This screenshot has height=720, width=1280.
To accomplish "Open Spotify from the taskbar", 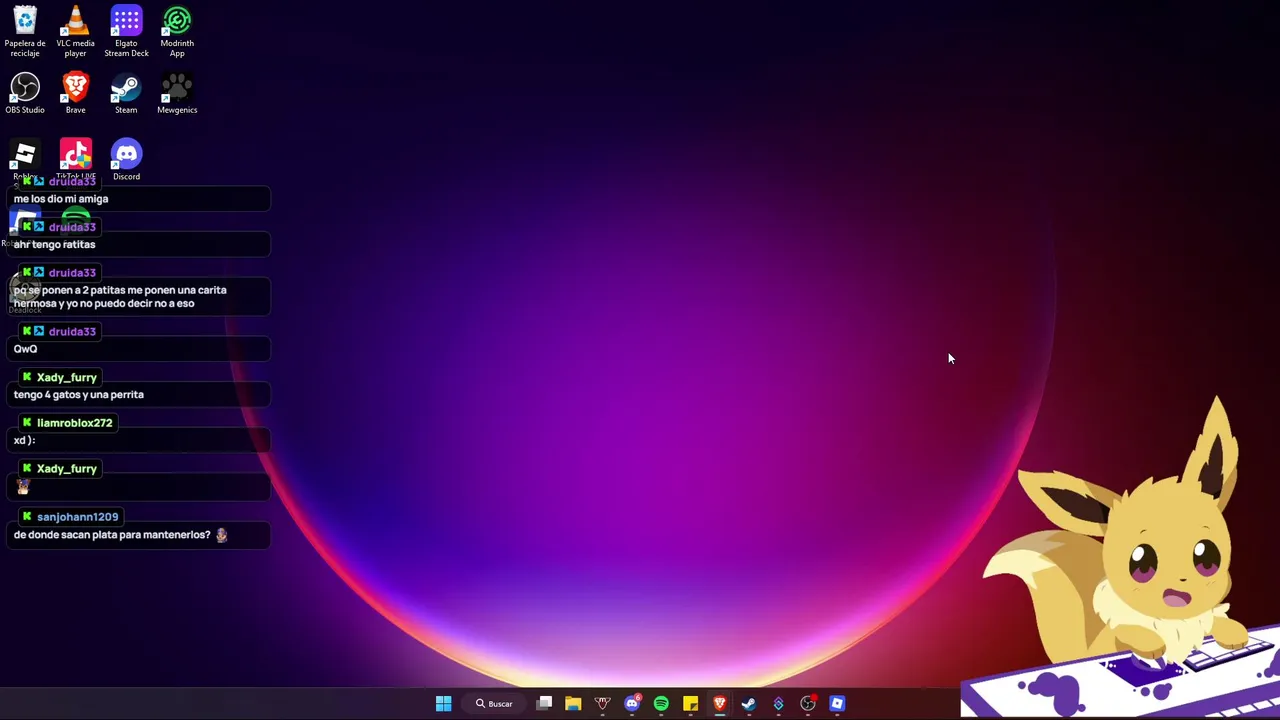I will pyautogui.click(x=661, y=704).
